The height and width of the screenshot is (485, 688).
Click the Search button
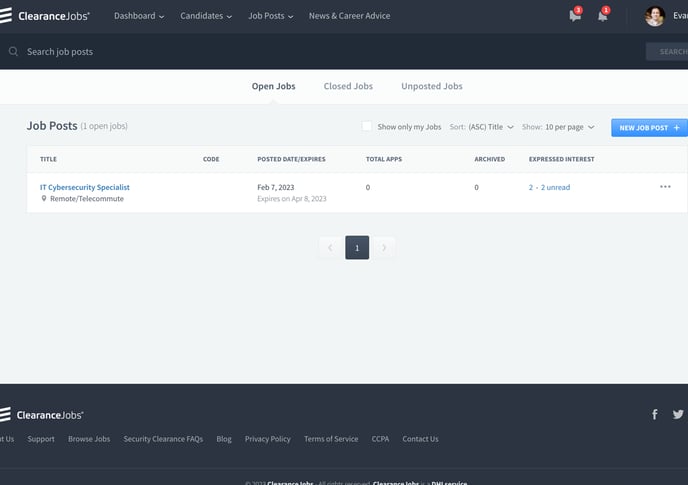click(667, 52)
